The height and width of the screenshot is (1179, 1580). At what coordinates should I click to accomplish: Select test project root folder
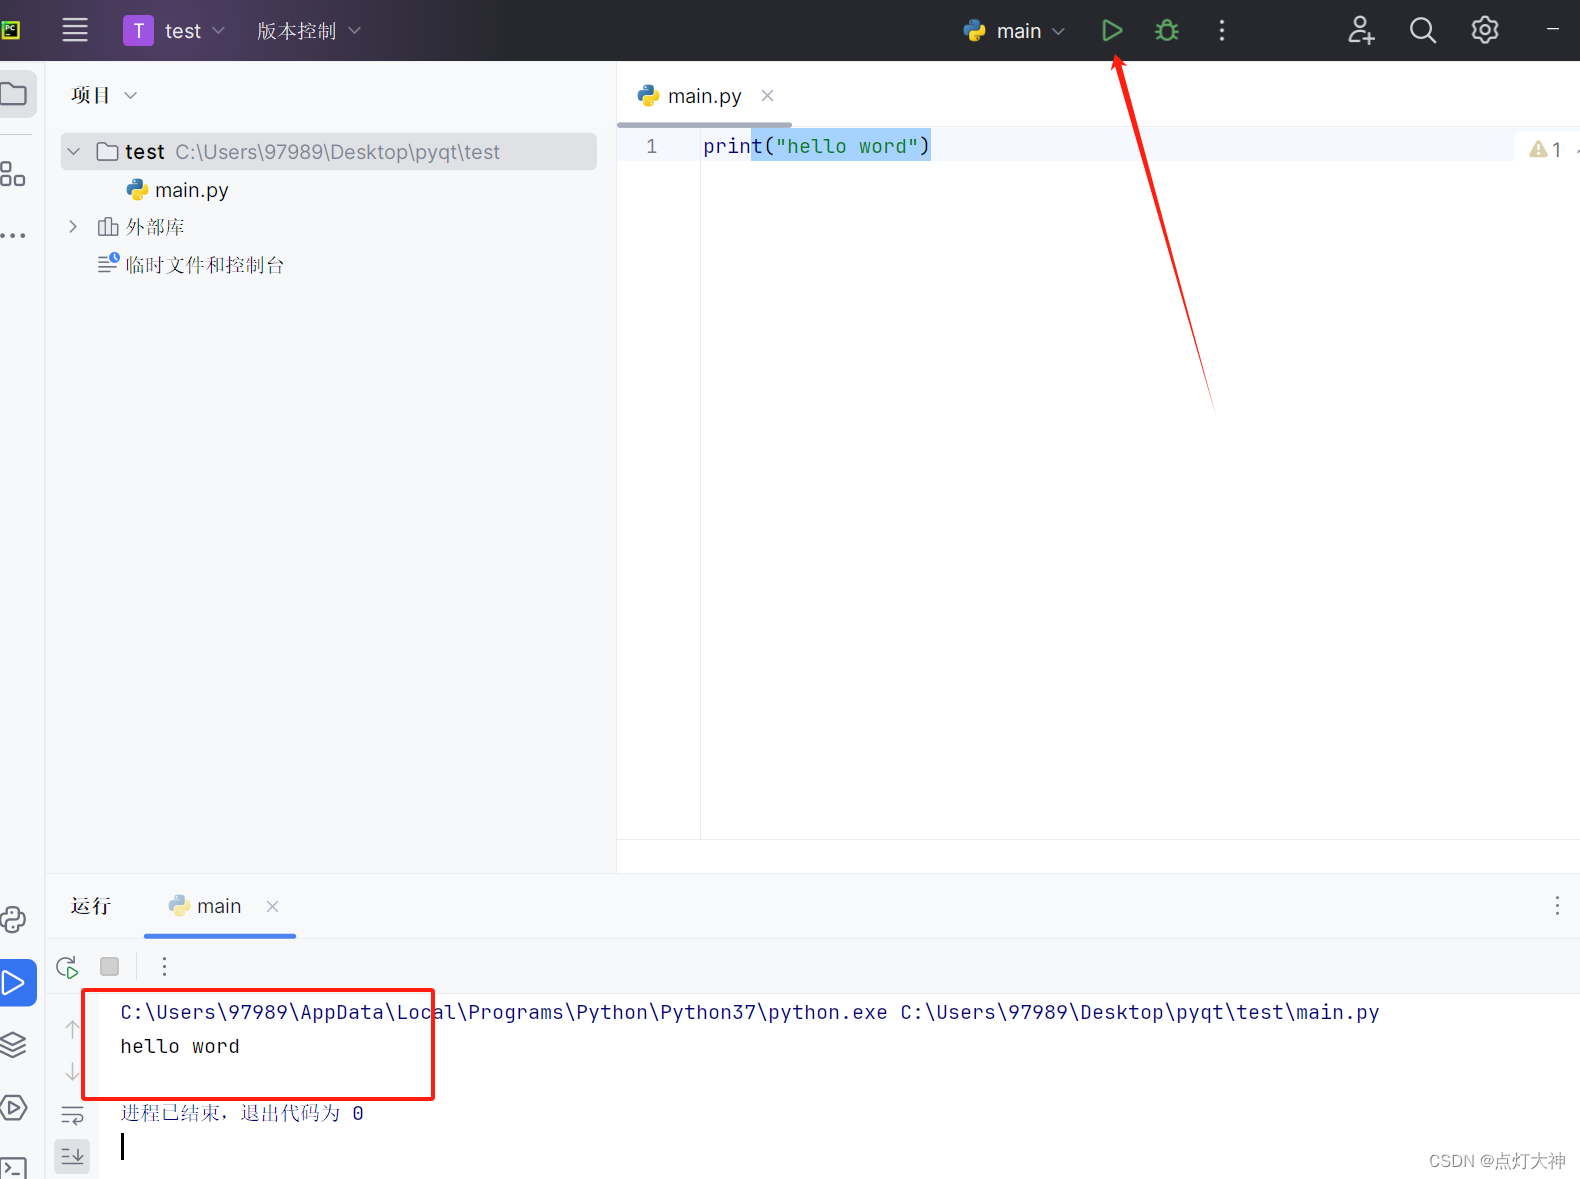329,152
